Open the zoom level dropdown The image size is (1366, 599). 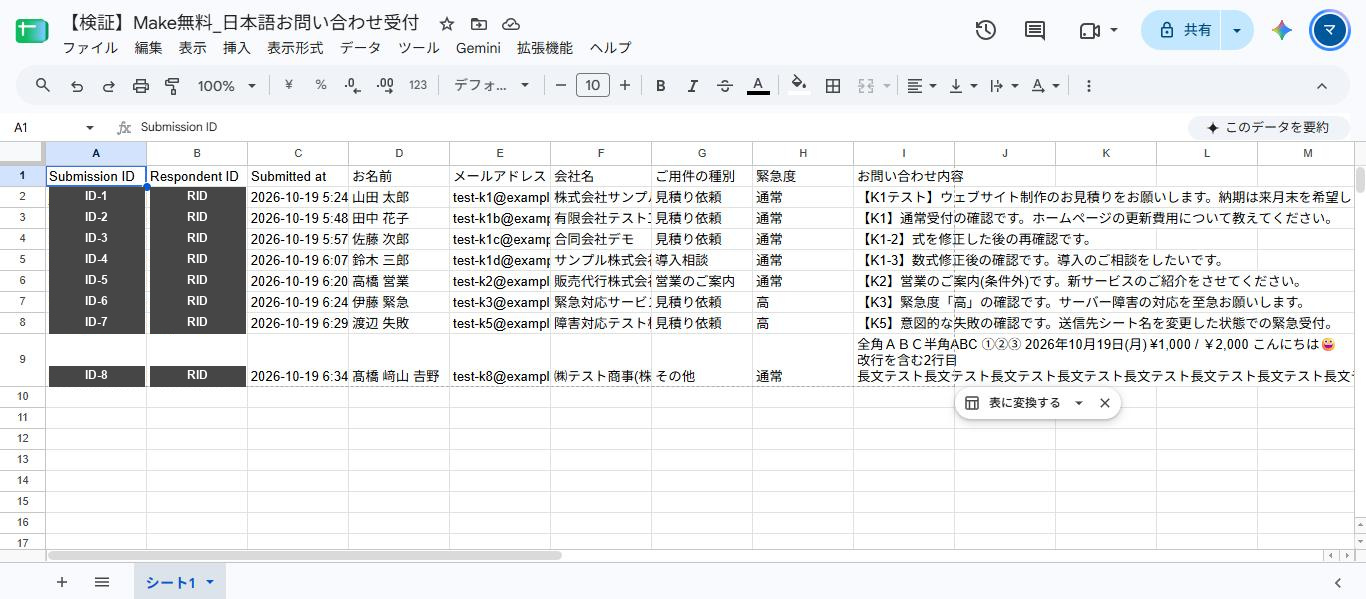pyautogui.click(x=227, y=86)
